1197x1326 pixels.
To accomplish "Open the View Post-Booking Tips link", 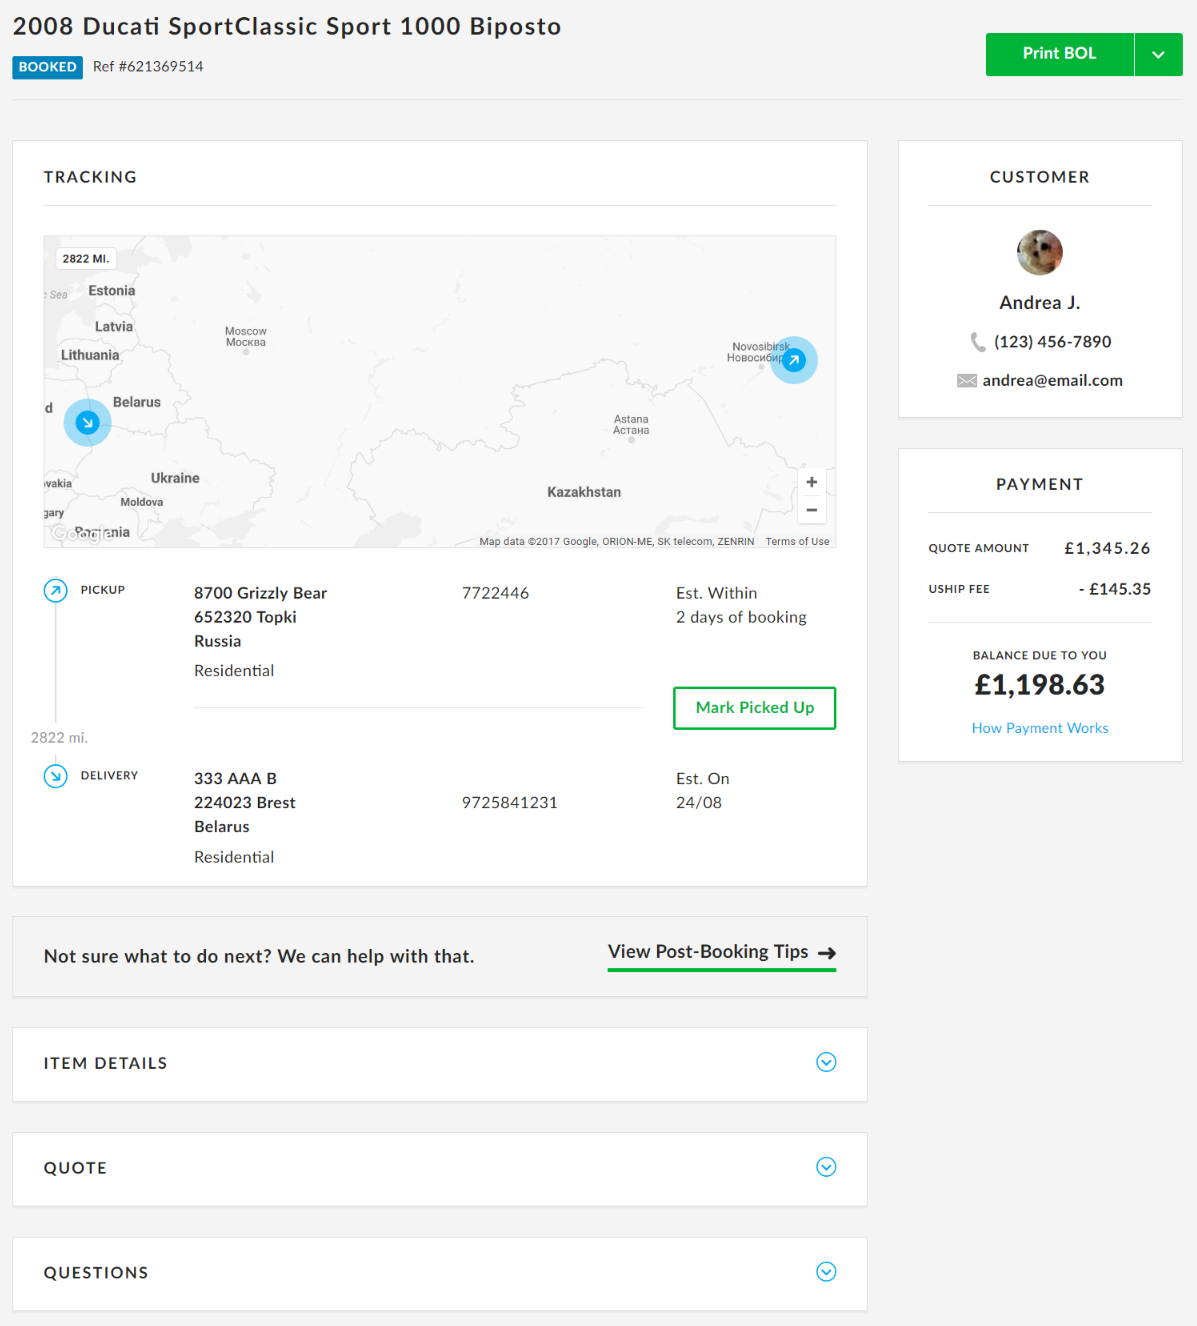I will (721, 952).
